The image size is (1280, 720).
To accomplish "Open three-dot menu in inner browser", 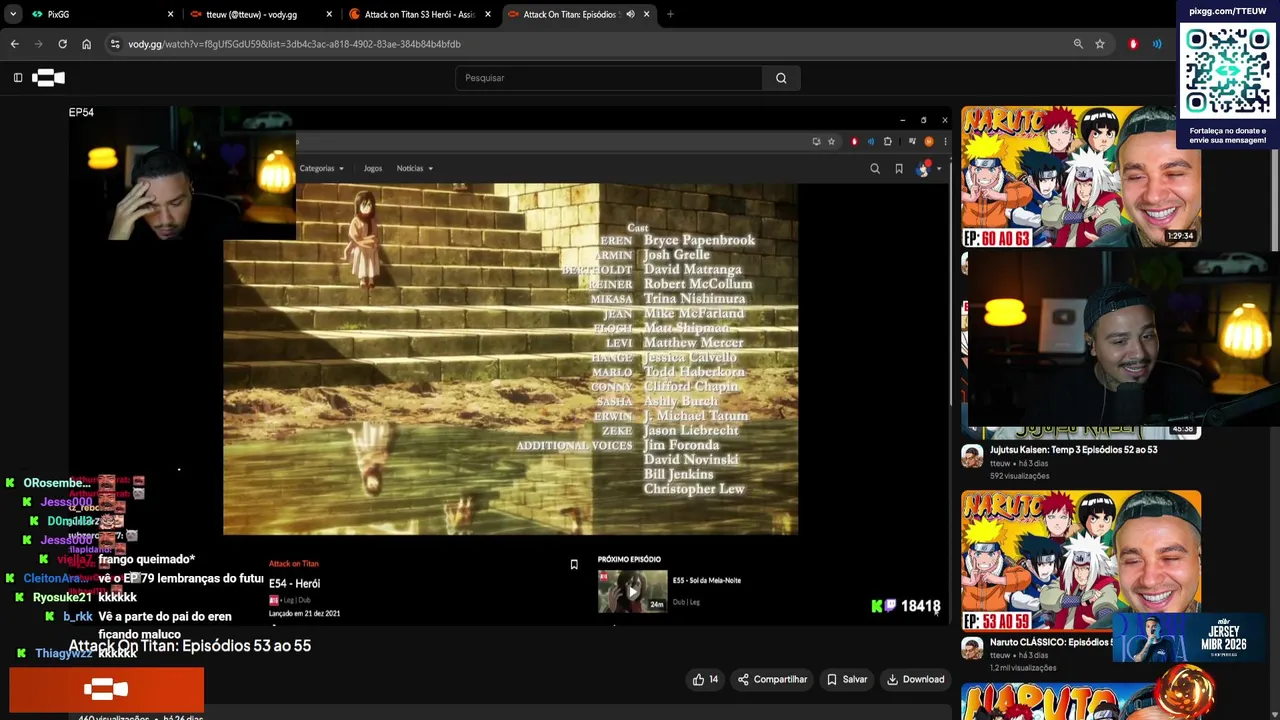I will point(944,142).
